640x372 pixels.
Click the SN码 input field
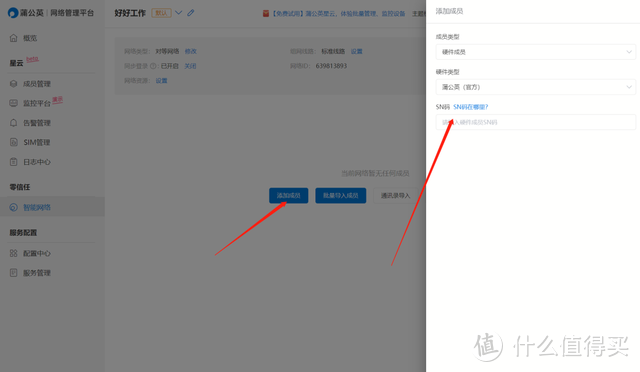tap(536, 122)
